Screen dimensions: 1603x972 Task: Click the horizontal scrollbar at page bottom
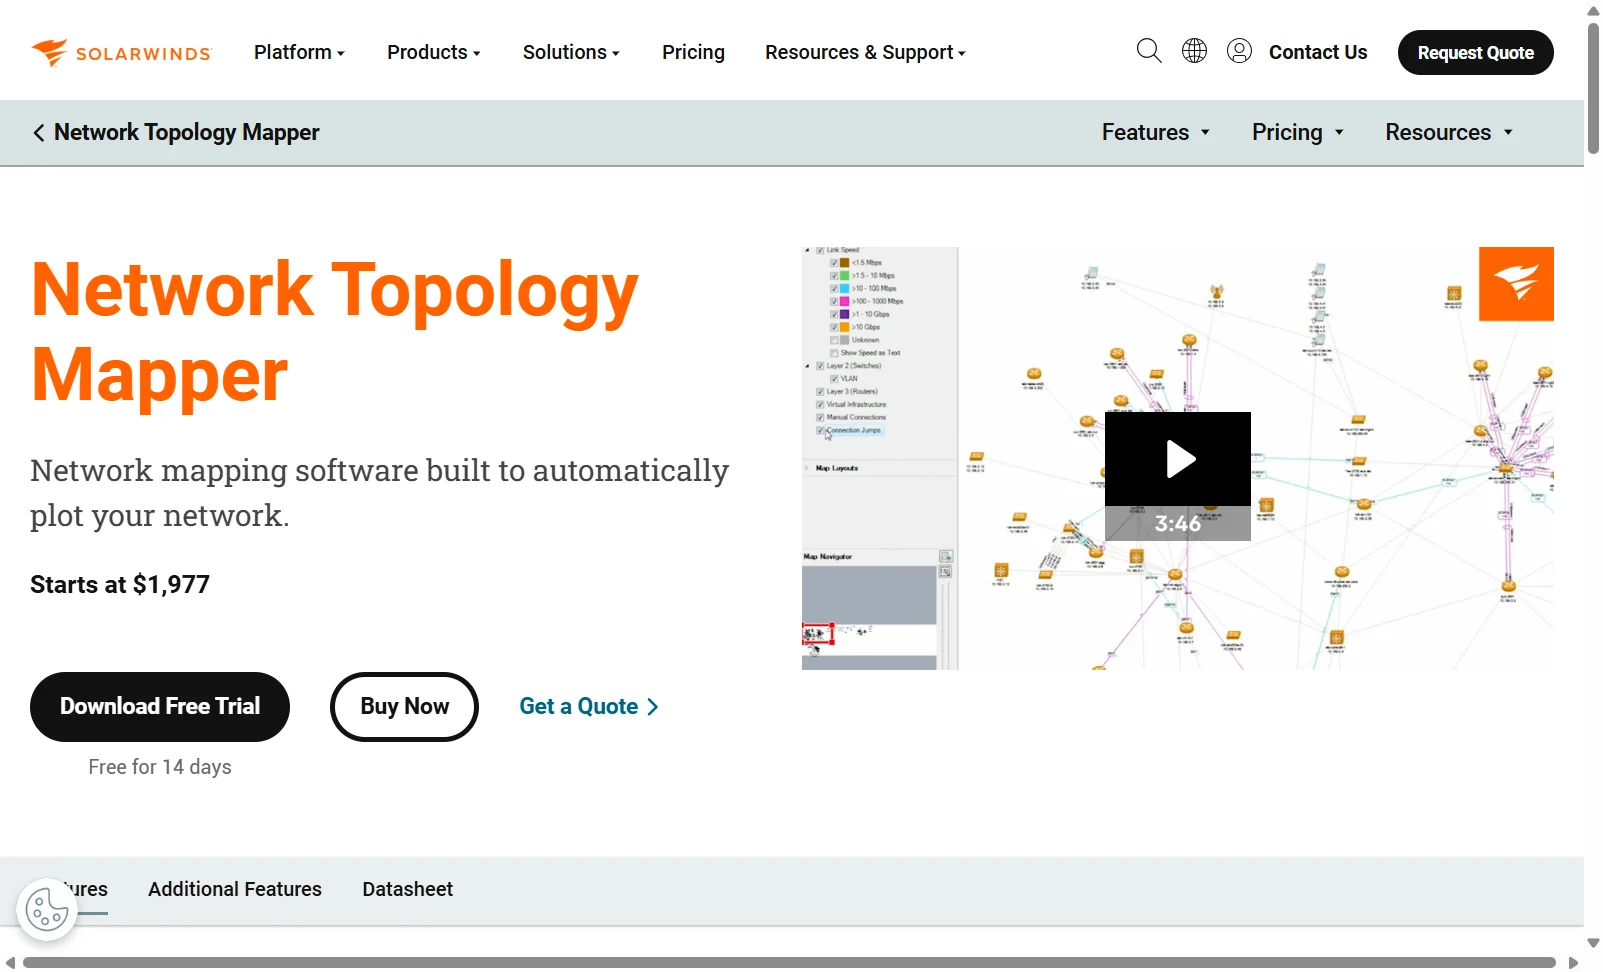pos(789,962)
